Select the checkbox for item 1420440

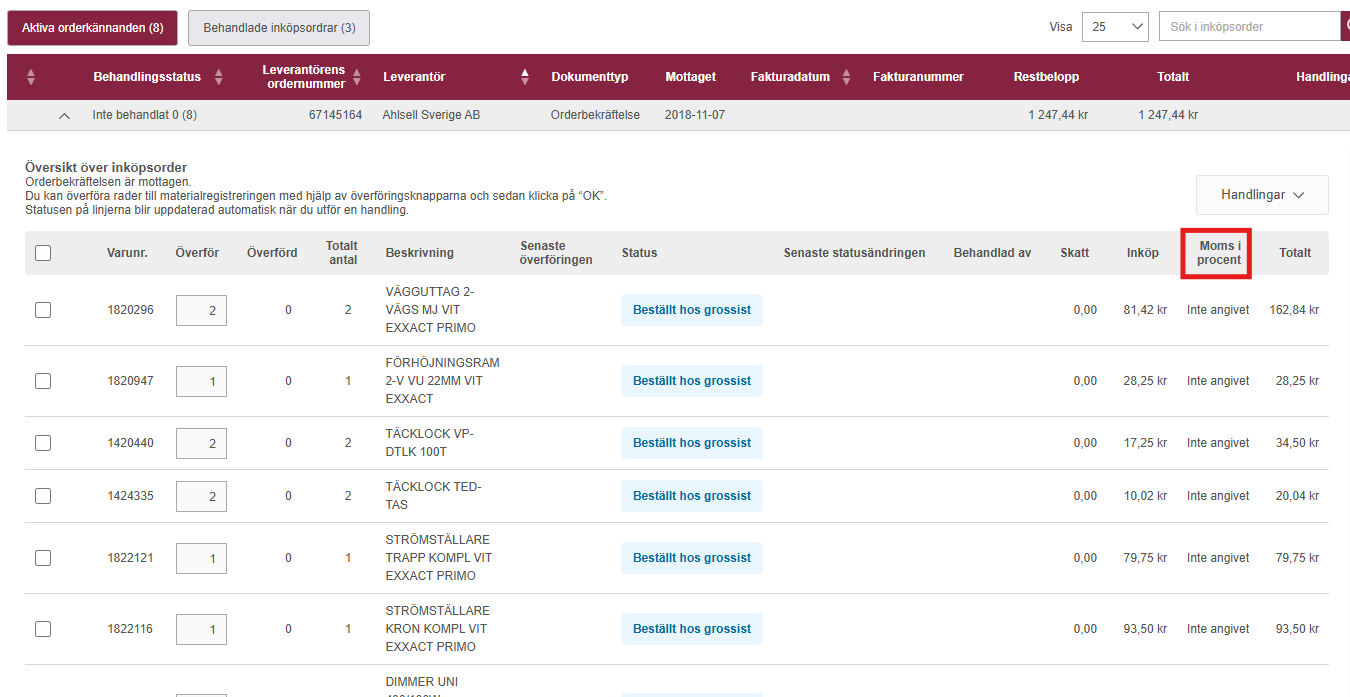point(43,443)
